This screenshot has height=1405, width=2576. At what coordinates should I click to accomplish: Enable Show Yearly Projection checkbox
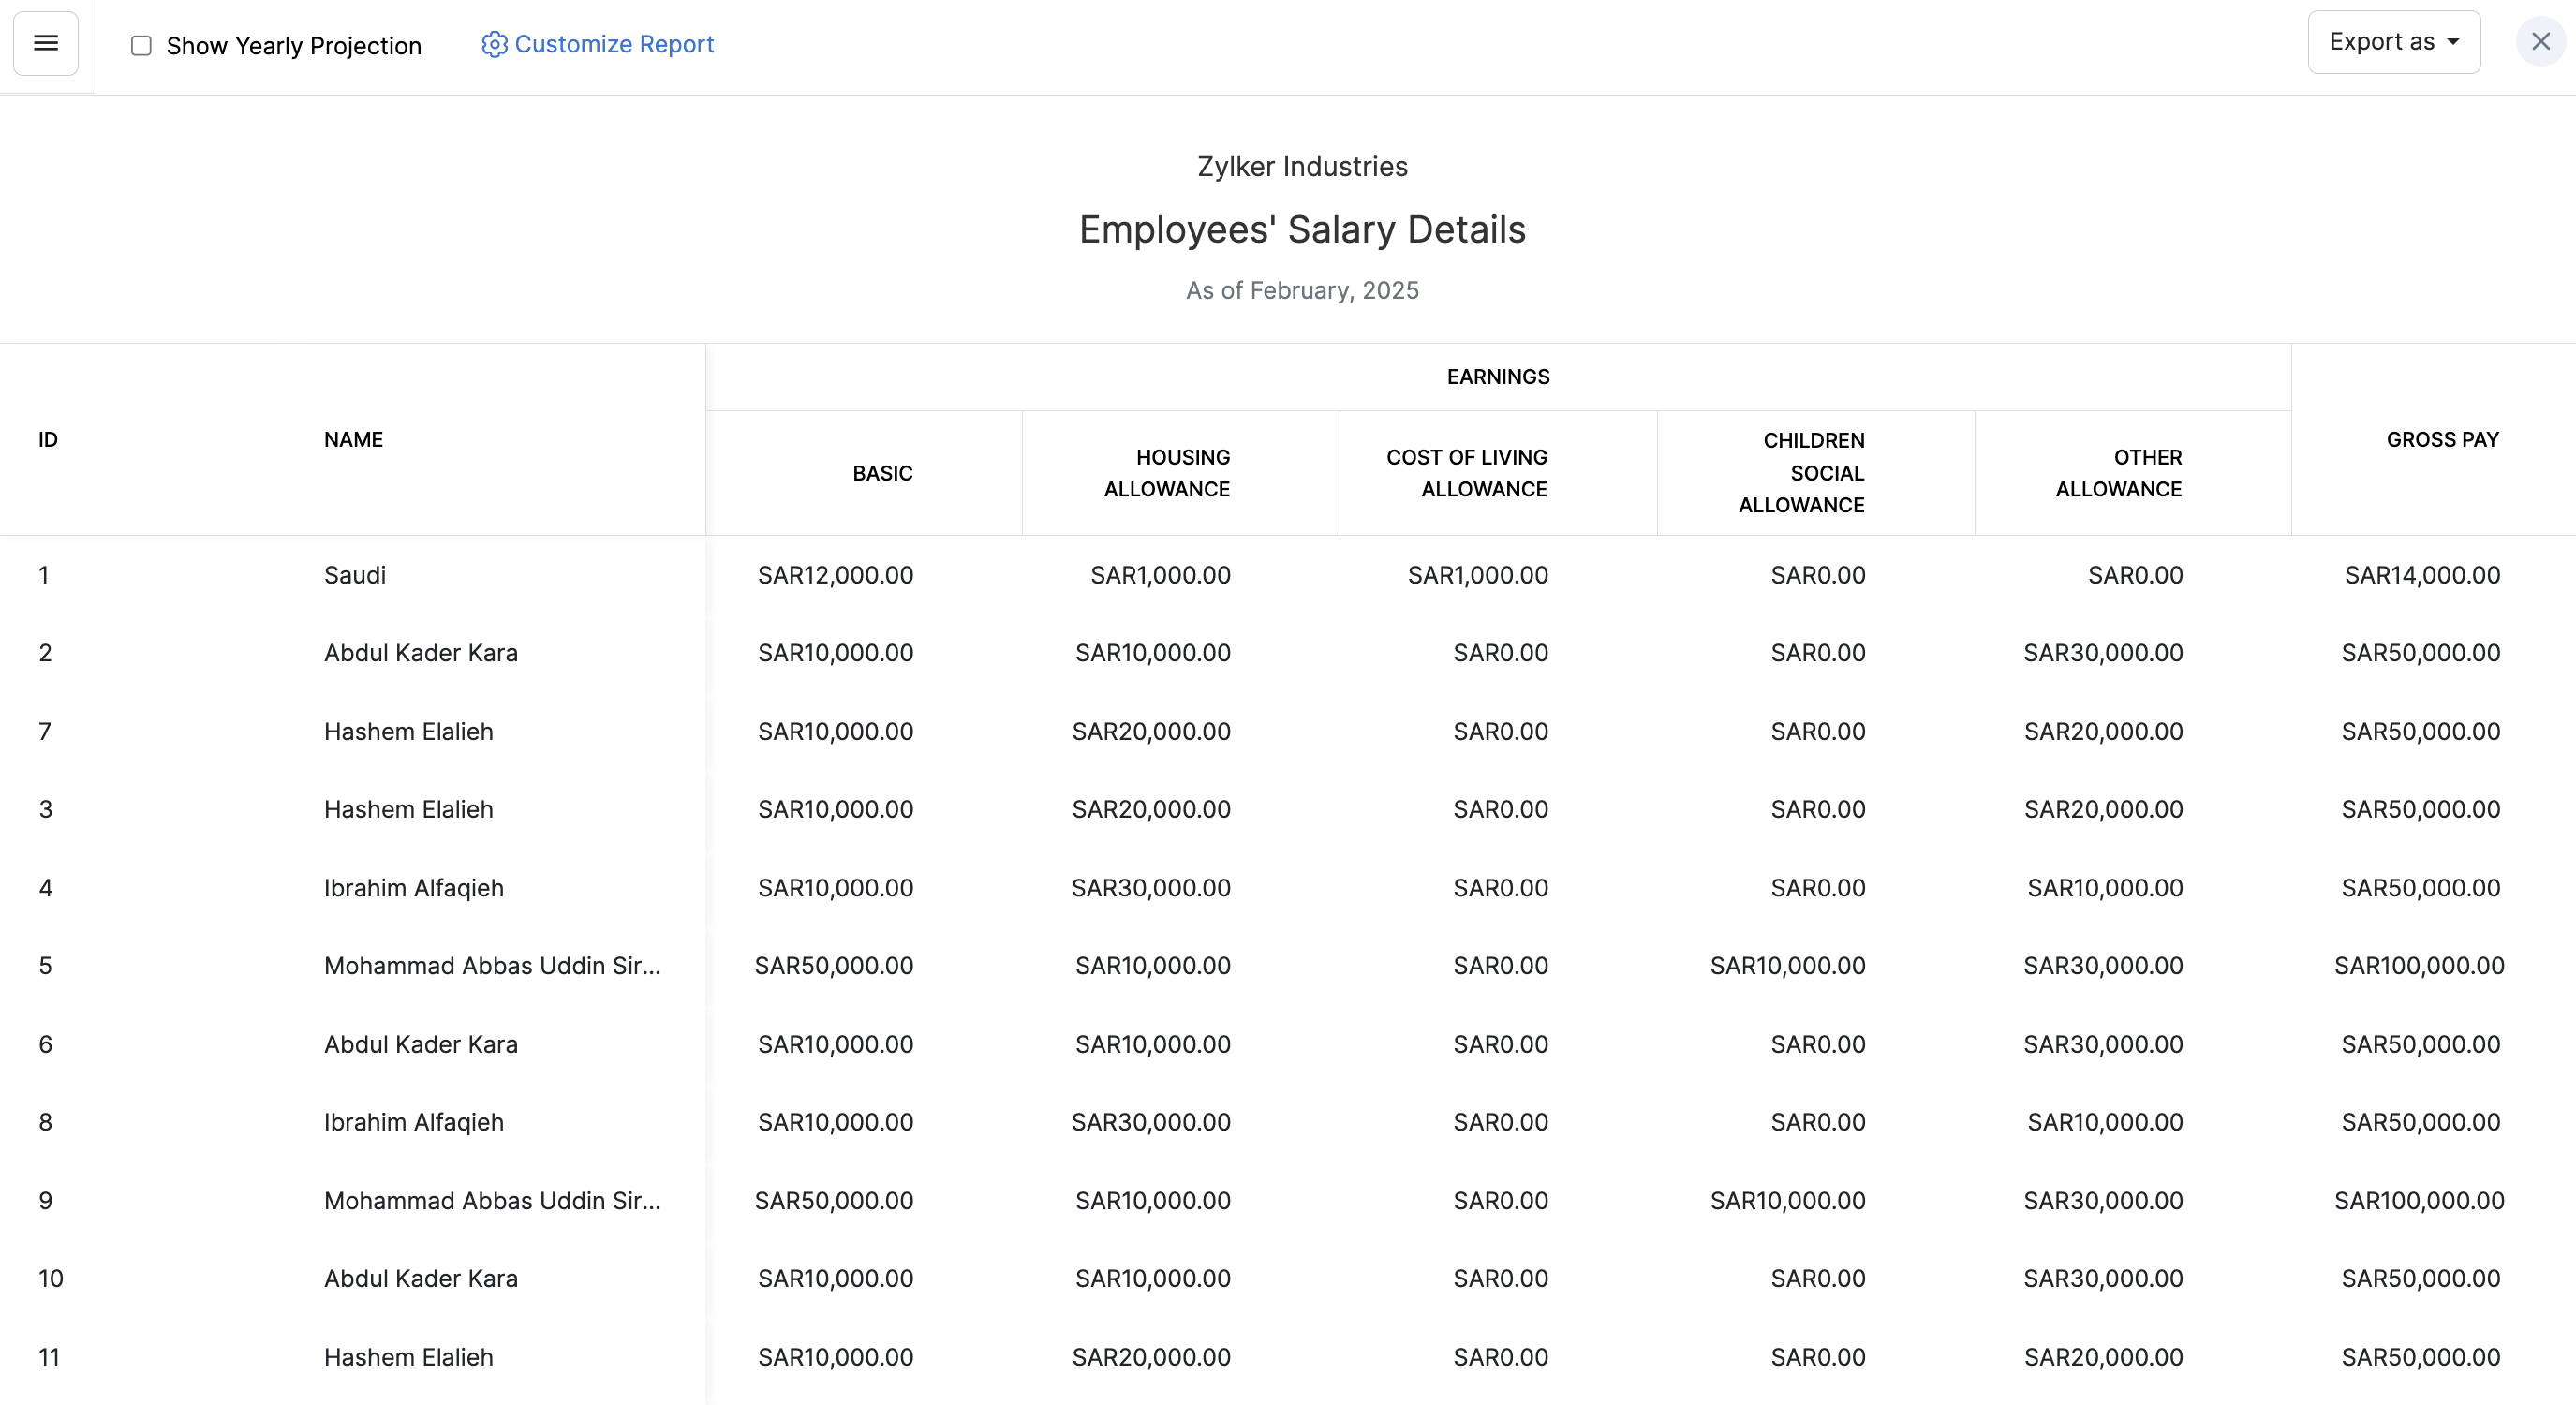click(141, 46)
